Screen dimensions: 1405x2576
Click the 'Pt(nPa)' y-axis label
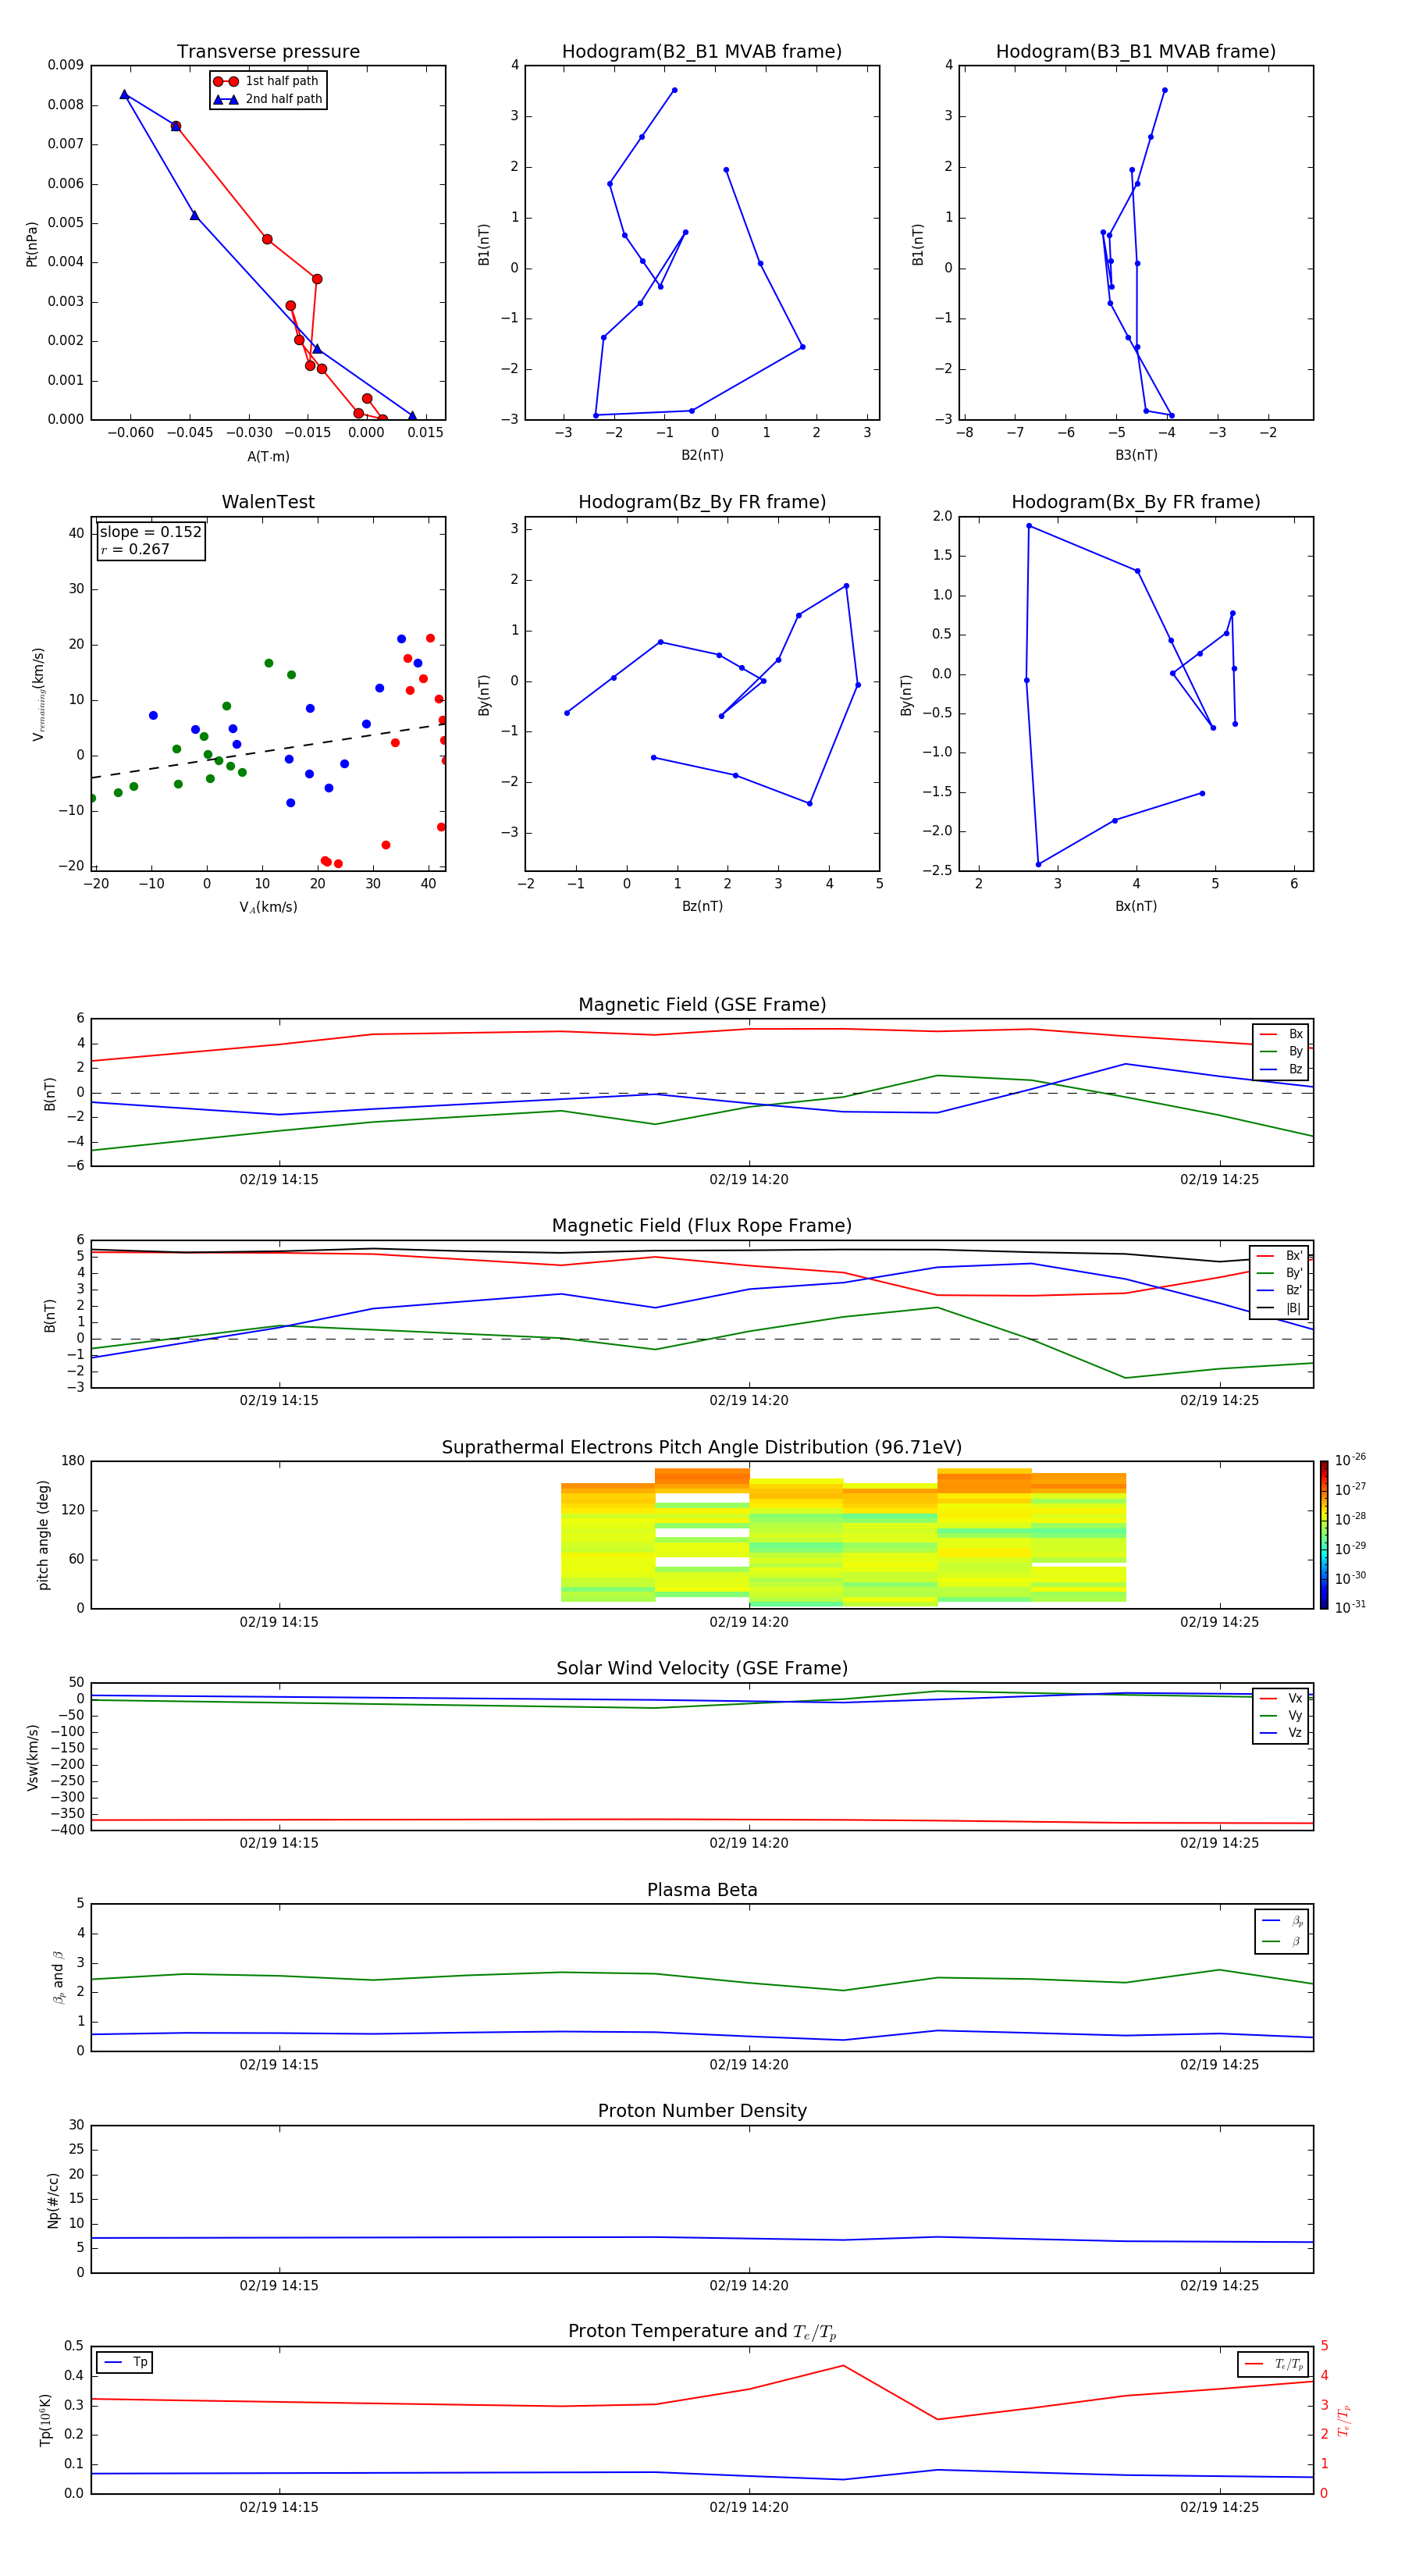point(32,244)
